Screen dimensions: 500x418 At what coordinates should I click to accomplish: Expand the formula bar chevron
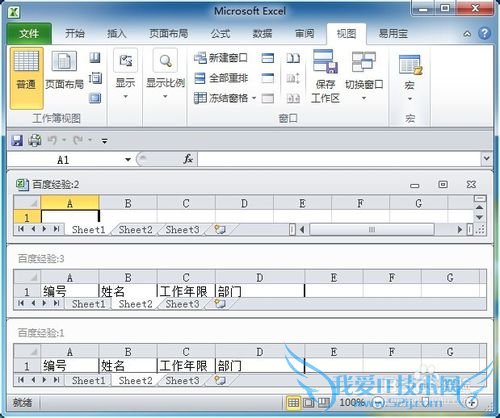[486, 158]
